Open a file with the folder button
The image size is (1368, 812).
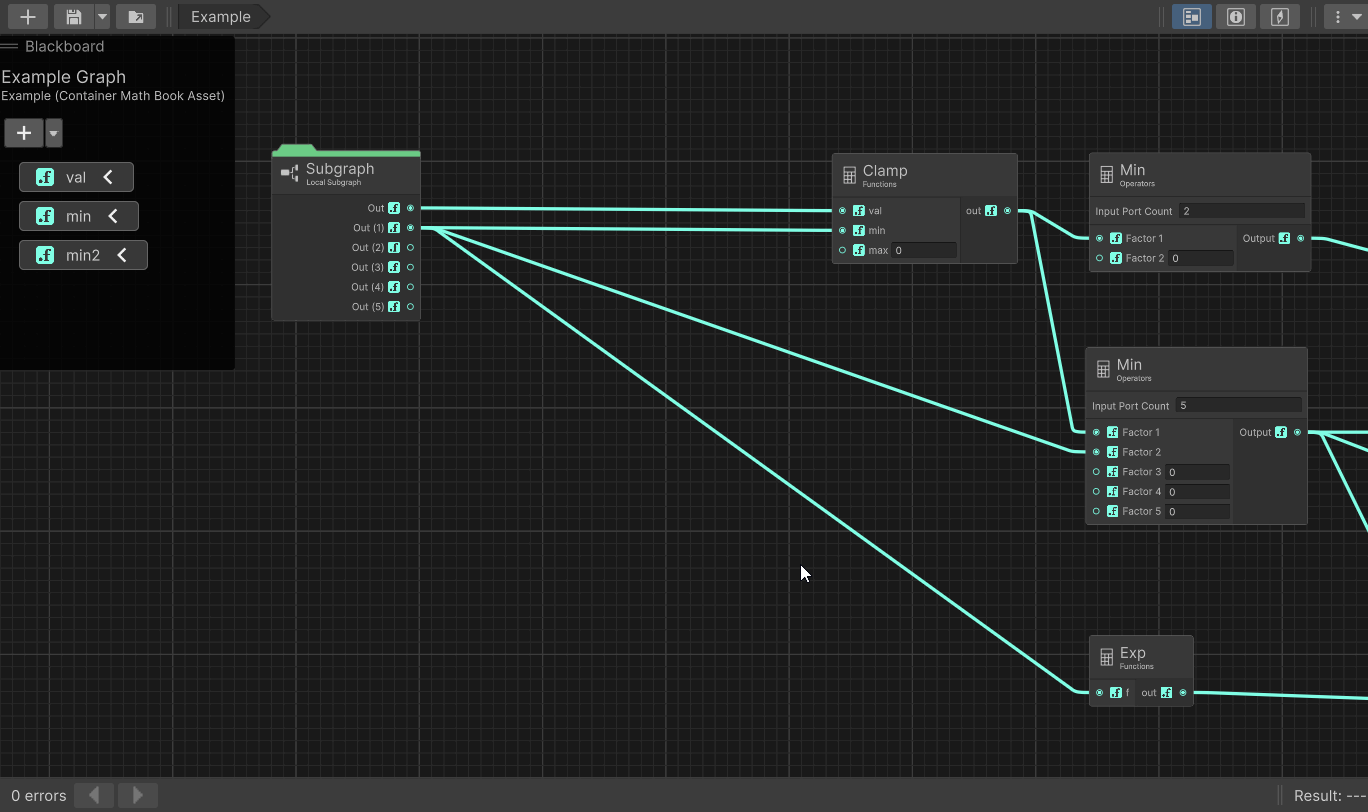(x=136, y=16)
